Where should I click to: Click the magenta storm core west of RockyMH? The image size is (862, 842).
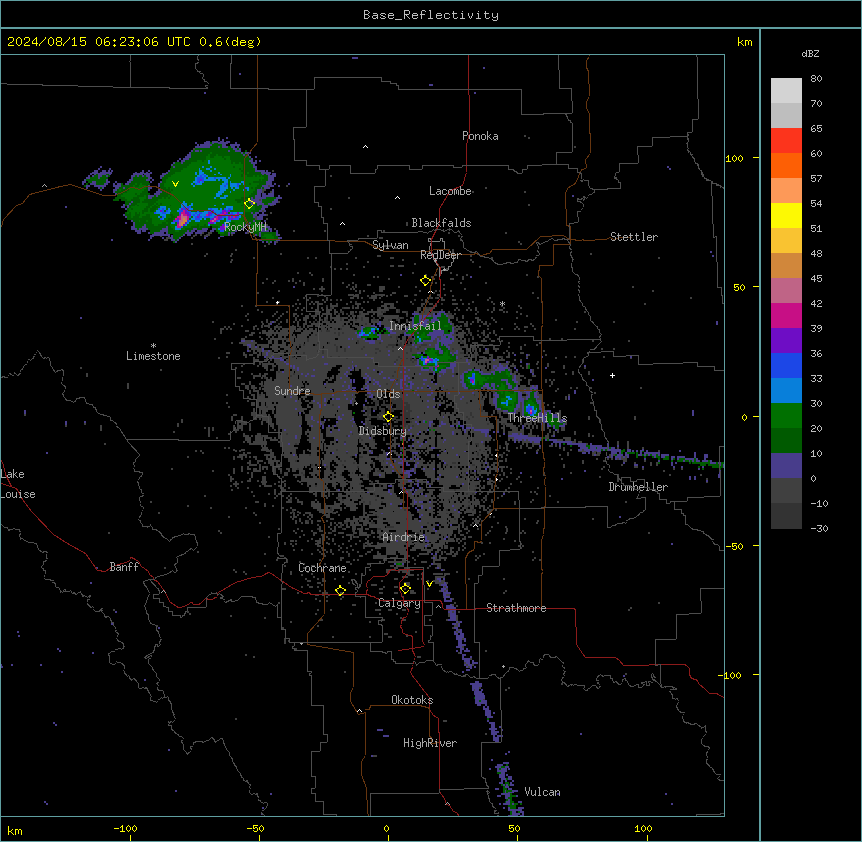click(x=182, y=219)
